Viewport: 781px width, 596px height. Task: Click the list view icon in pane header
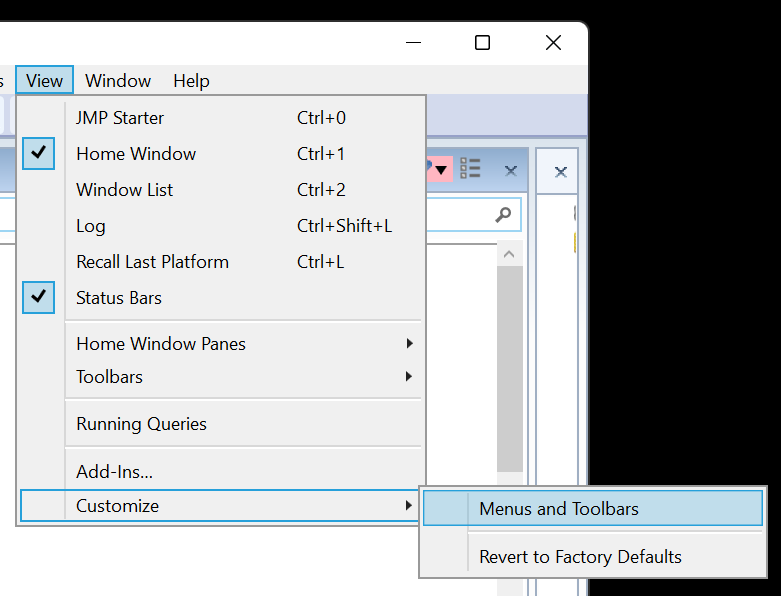coord(470,169)
